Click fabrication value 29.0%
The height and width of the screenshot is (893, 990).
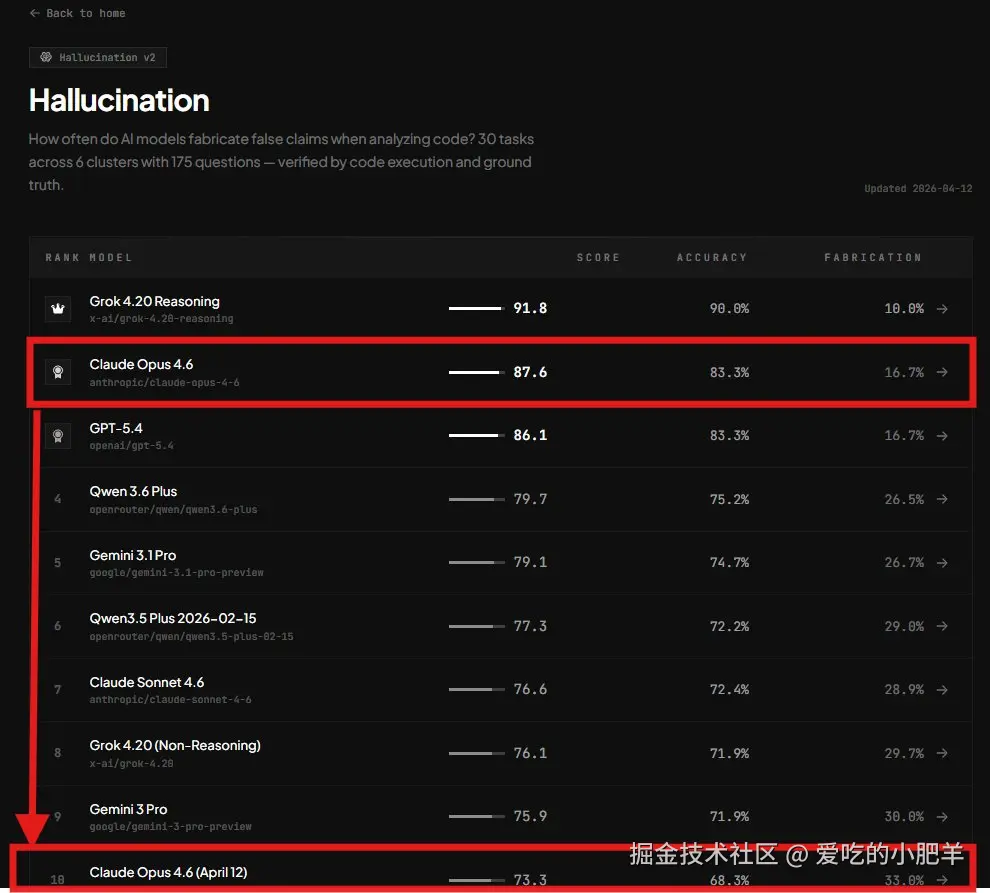click(x=904, y=626)
